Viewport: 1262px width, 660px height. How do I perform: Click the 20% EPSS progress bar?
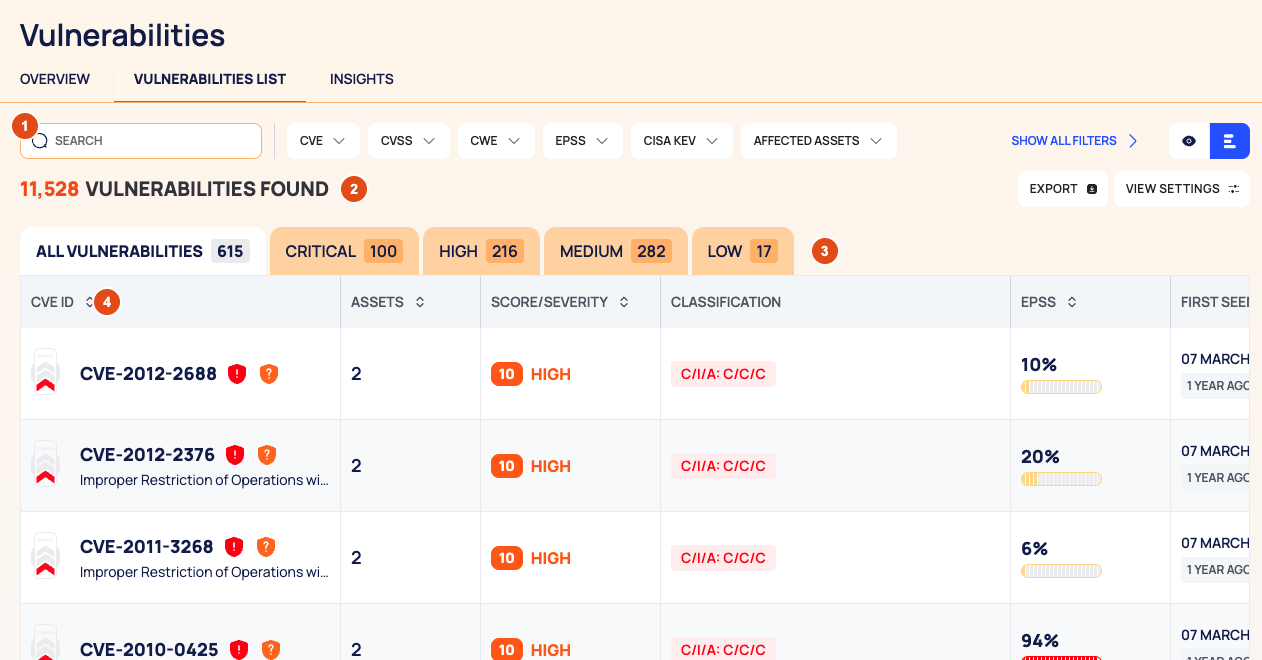pos(1061,479)
